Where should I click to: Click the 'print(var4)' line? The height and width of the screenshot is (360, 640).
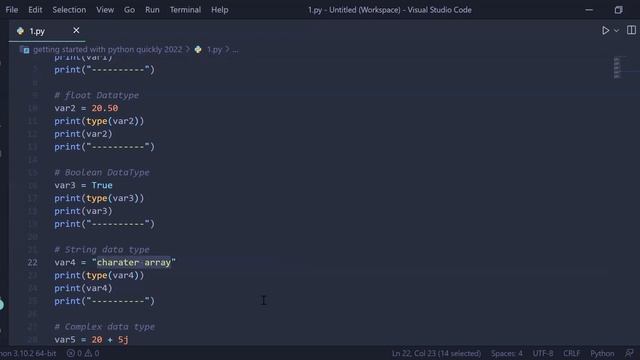(x=83, y=288)
